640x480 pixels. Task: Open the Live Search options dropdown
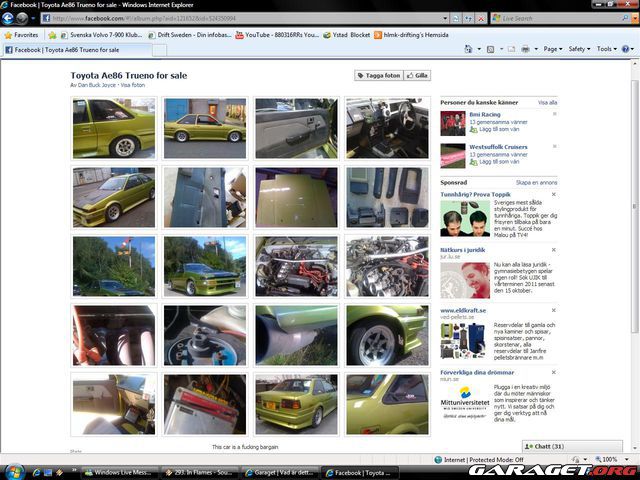pos(633,18)
